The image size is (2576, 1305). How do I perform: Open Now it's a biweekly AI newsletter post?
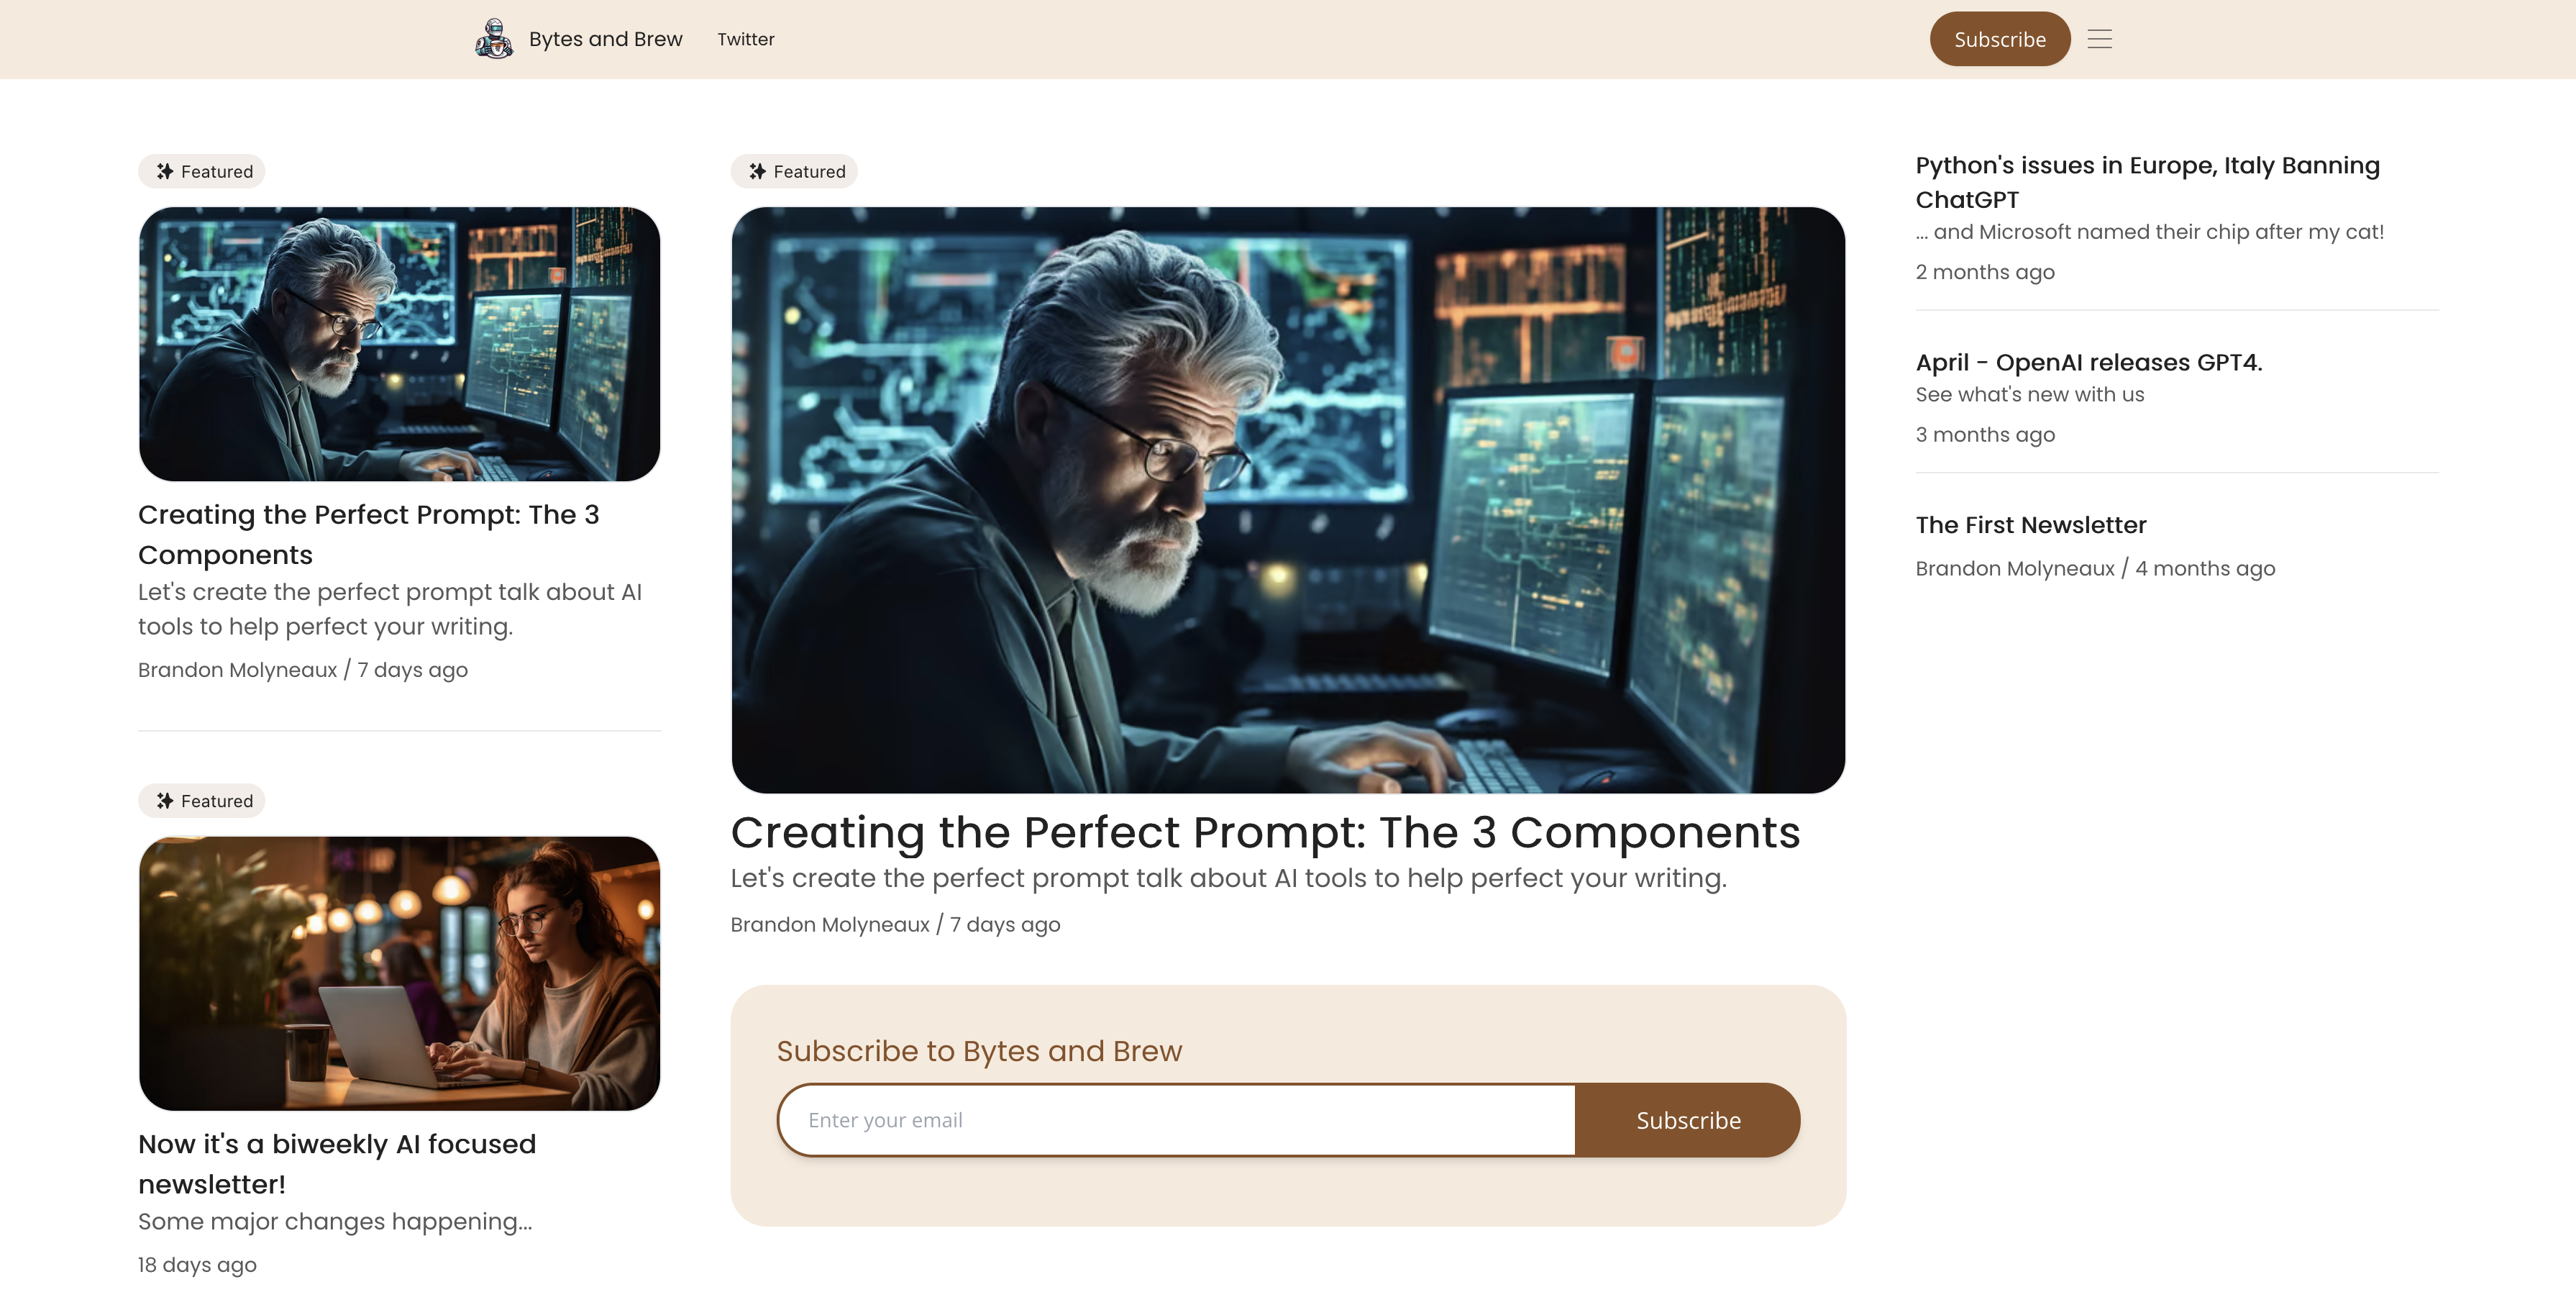337,1164
